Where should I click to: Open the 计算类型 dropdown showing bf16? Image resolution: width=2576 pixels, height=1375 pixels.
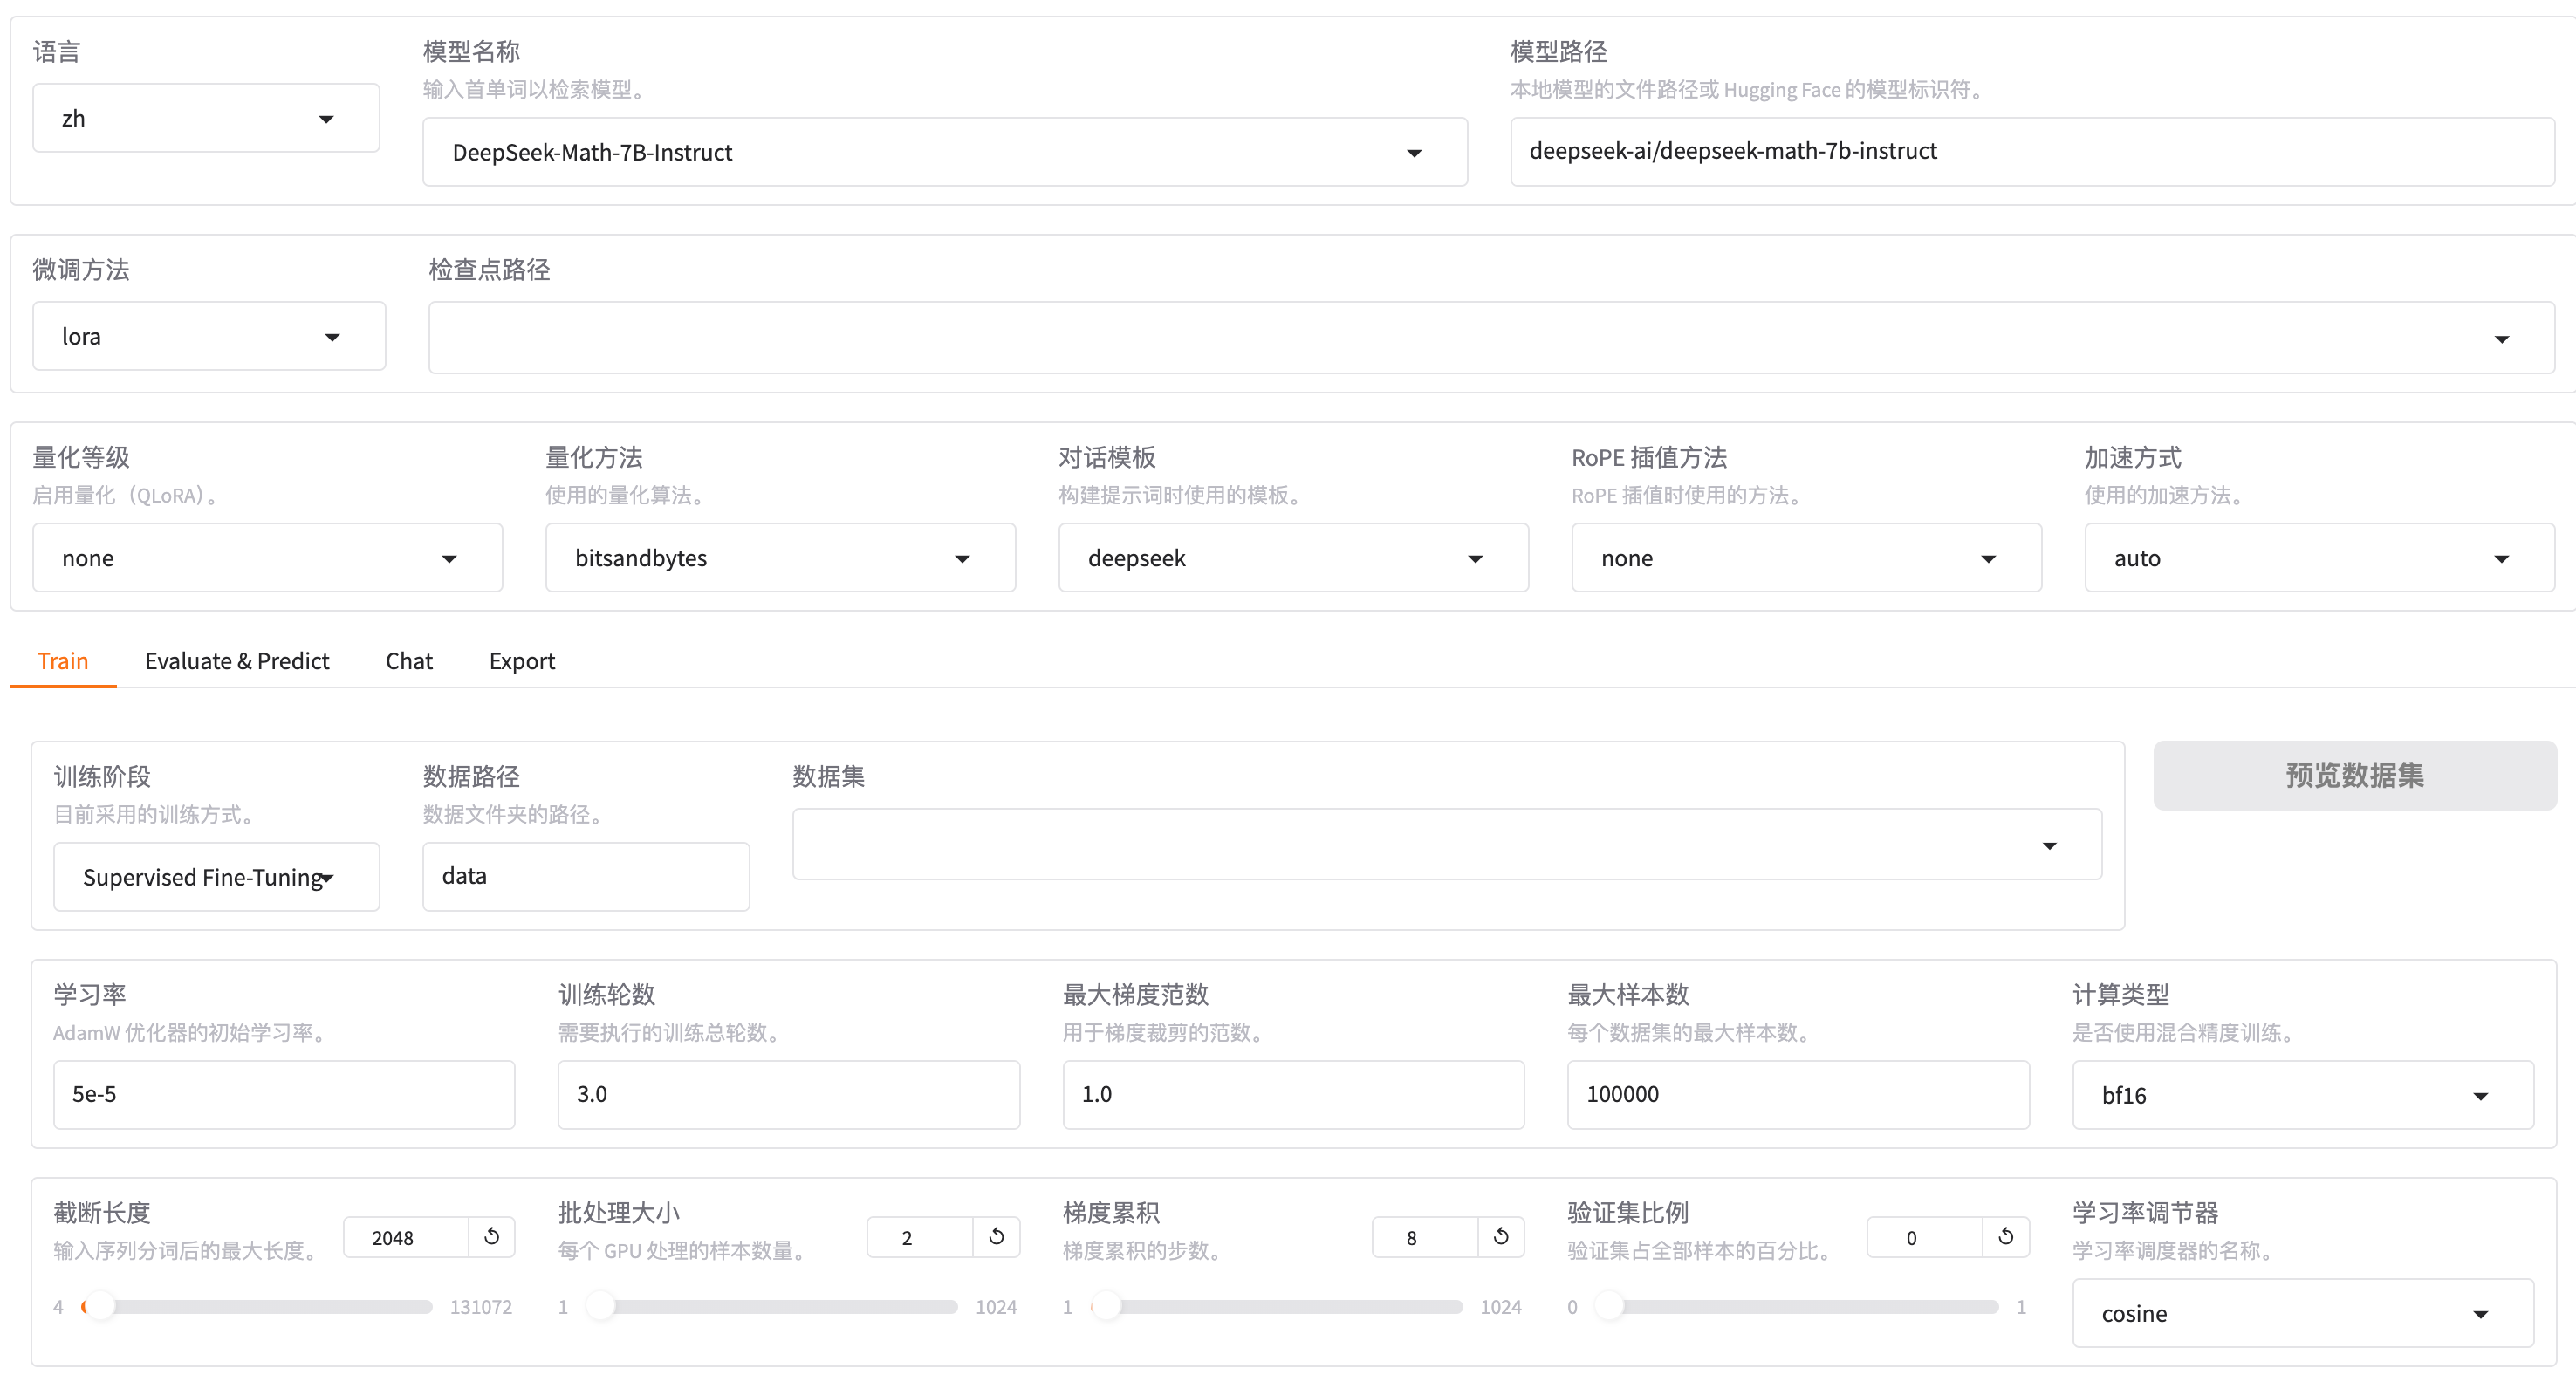click(2303, 1095)
